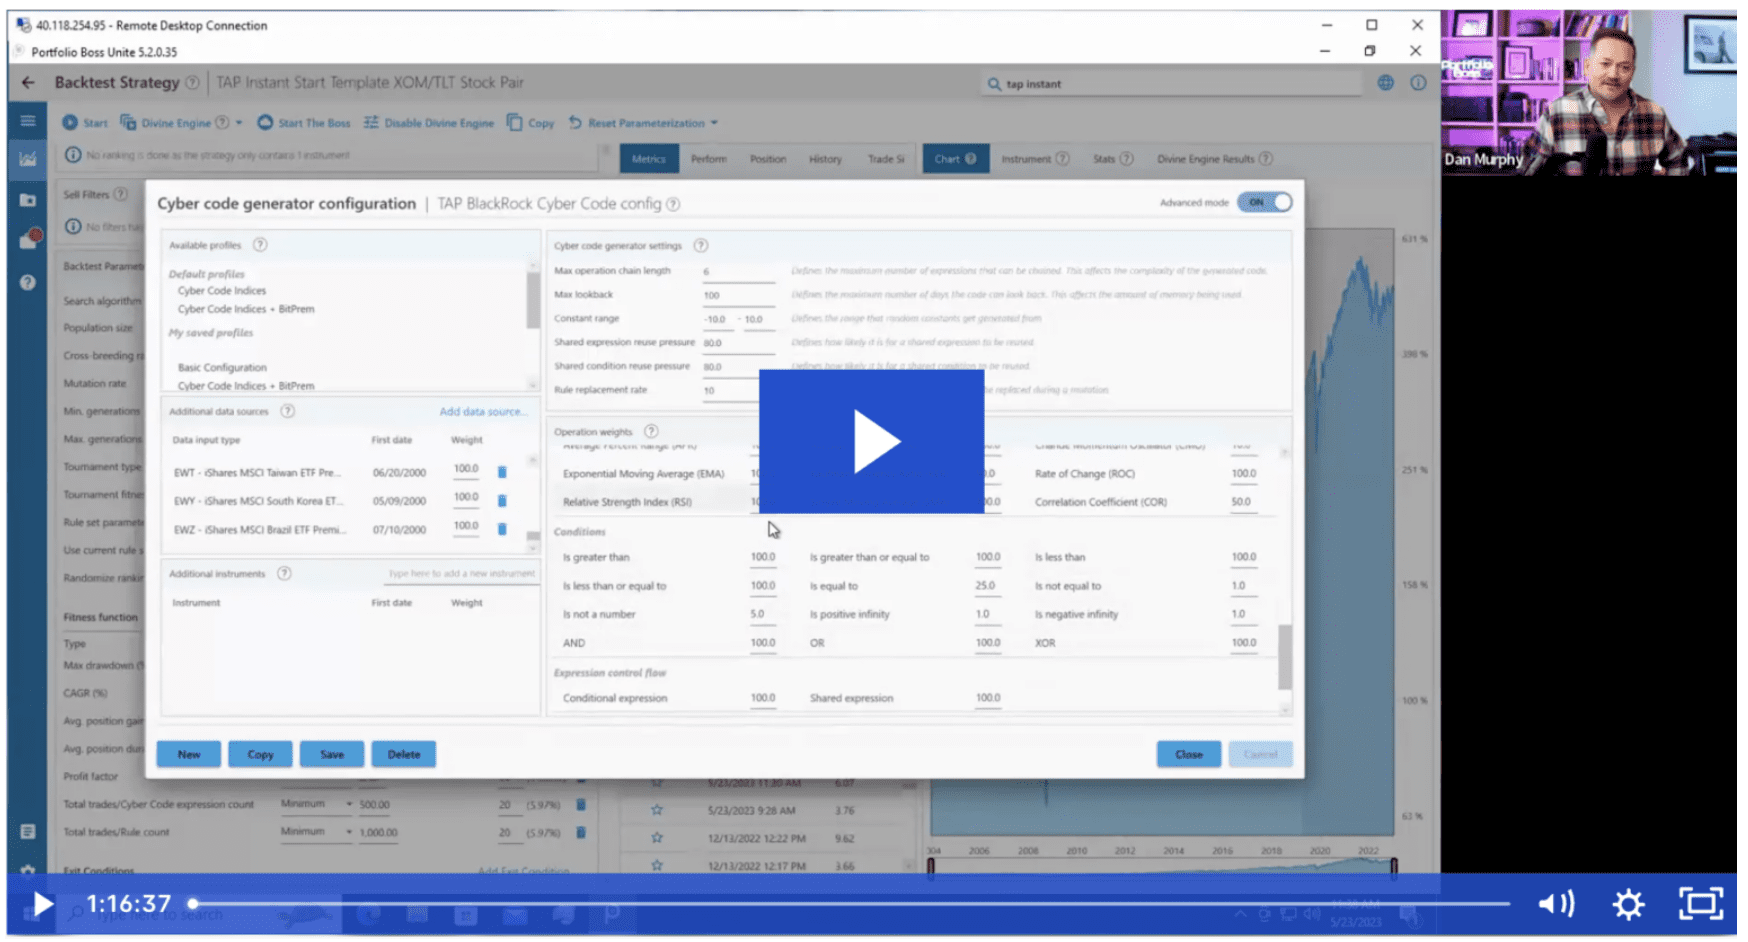Open Minimum dropdown for Cyber Code expression count
The width and height of the screenshot is (1748, 942).
(349, 804)
